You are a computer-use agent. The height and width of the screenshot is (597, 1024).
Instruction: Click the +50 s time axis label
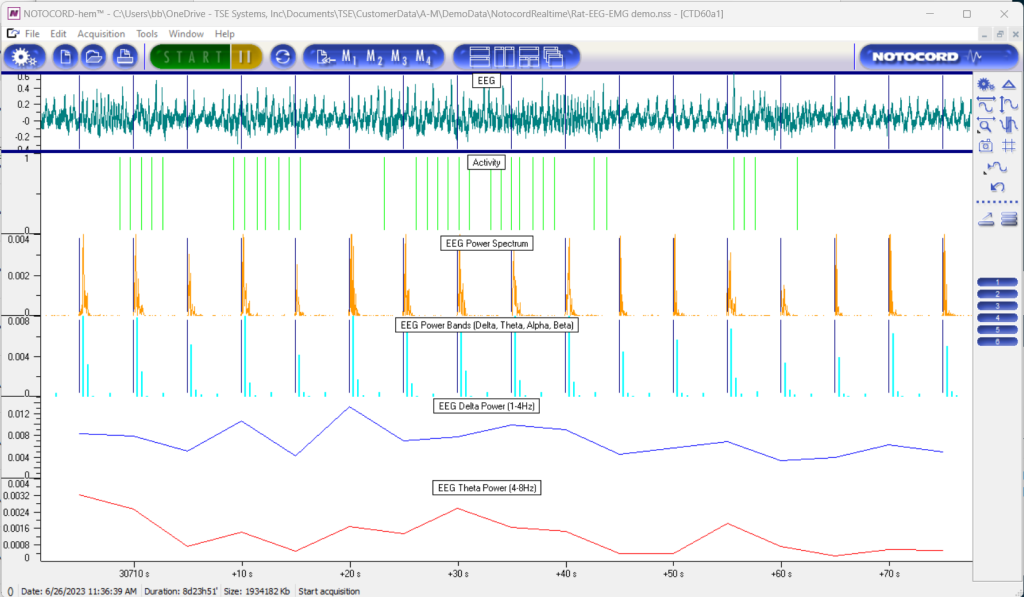[673, 573]
